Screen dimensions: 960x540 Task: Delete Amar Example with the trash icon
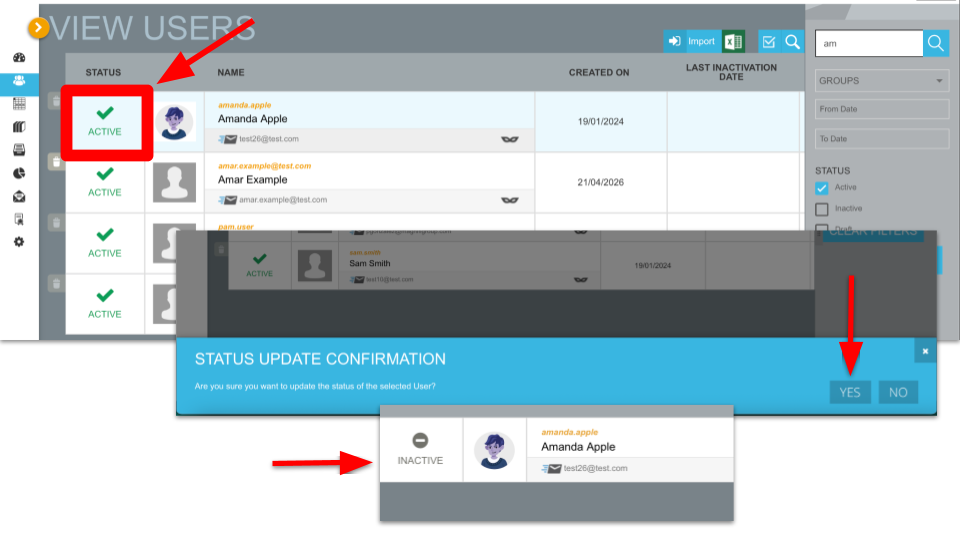pos(56,162)
